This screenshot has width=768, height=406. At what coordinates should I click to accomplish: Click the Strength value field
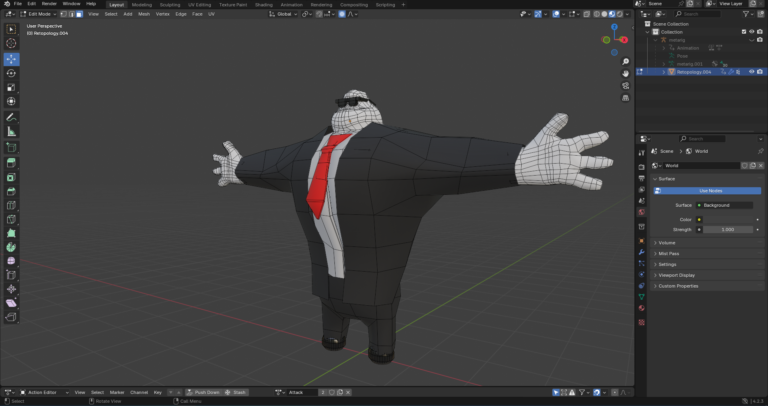730,229
